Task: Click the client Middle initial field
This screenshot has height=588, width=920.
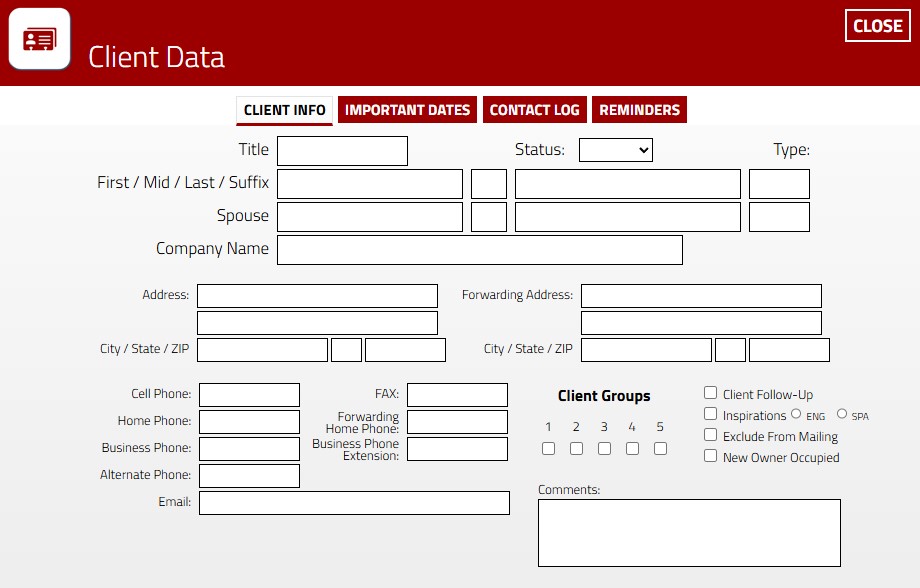Action: tap(489, 184)
